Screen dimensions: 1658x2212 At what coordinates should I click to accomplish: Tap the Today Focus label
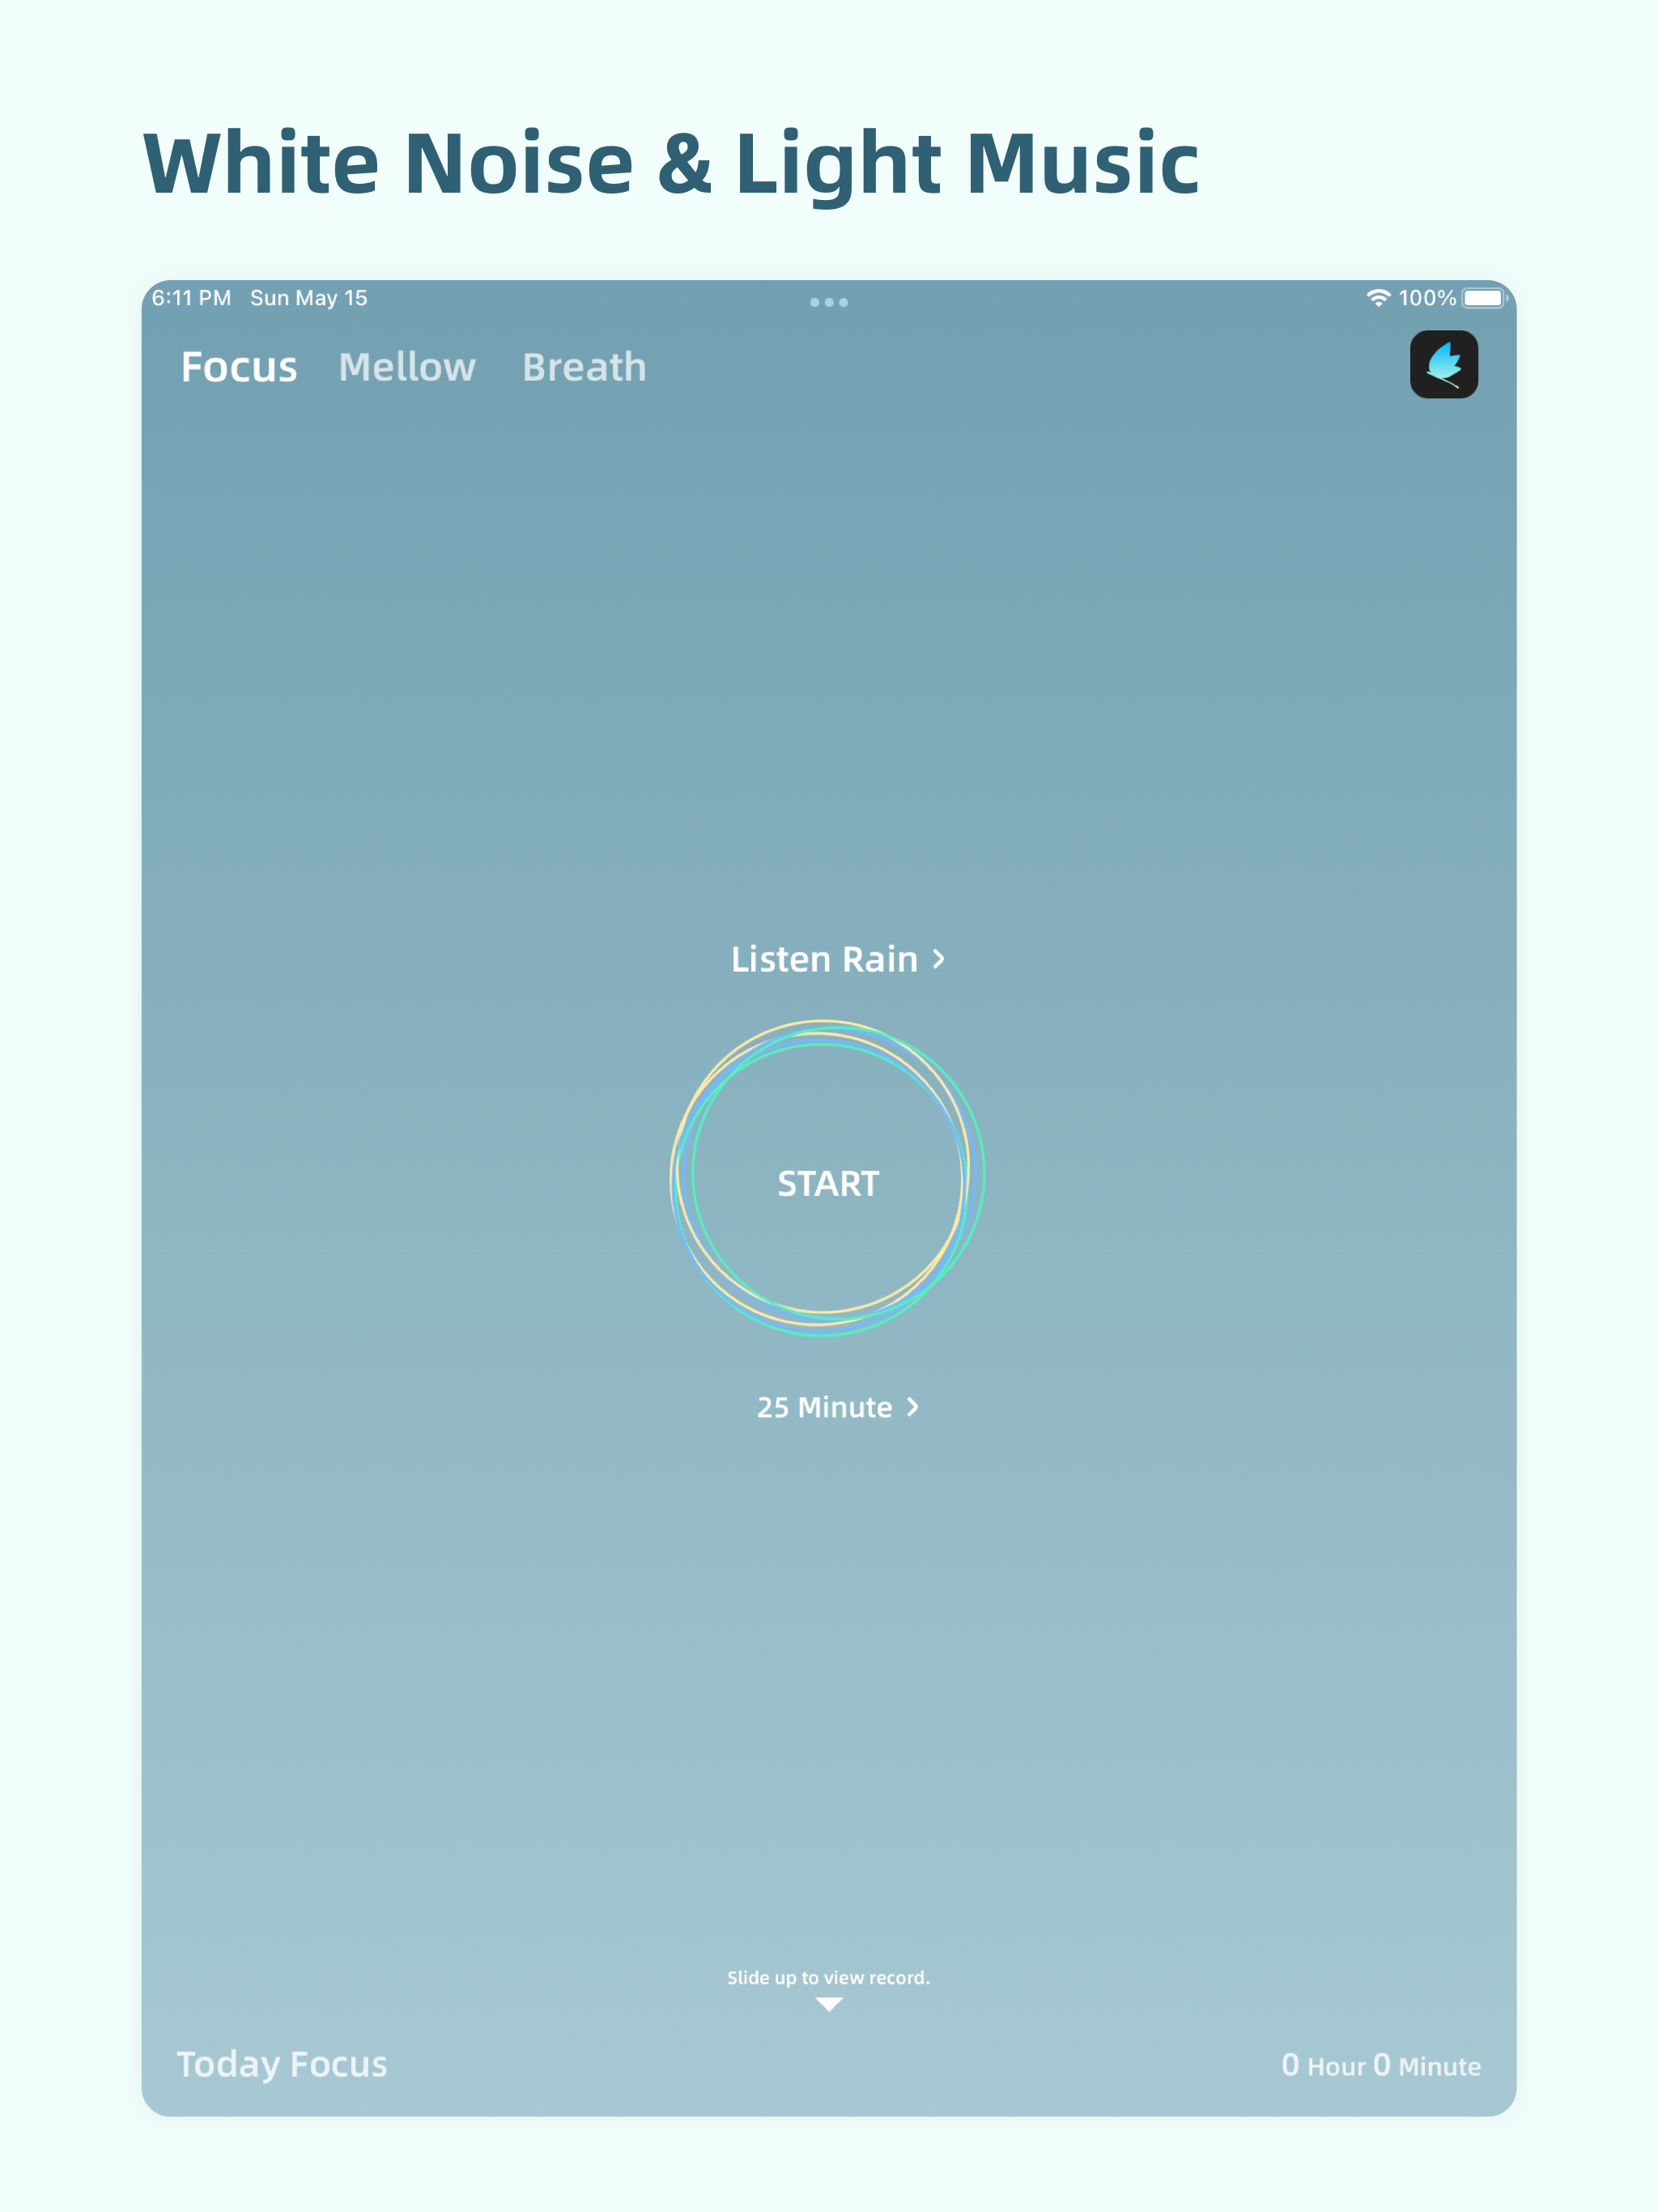pyautogui.click(x=283, y=2065)
